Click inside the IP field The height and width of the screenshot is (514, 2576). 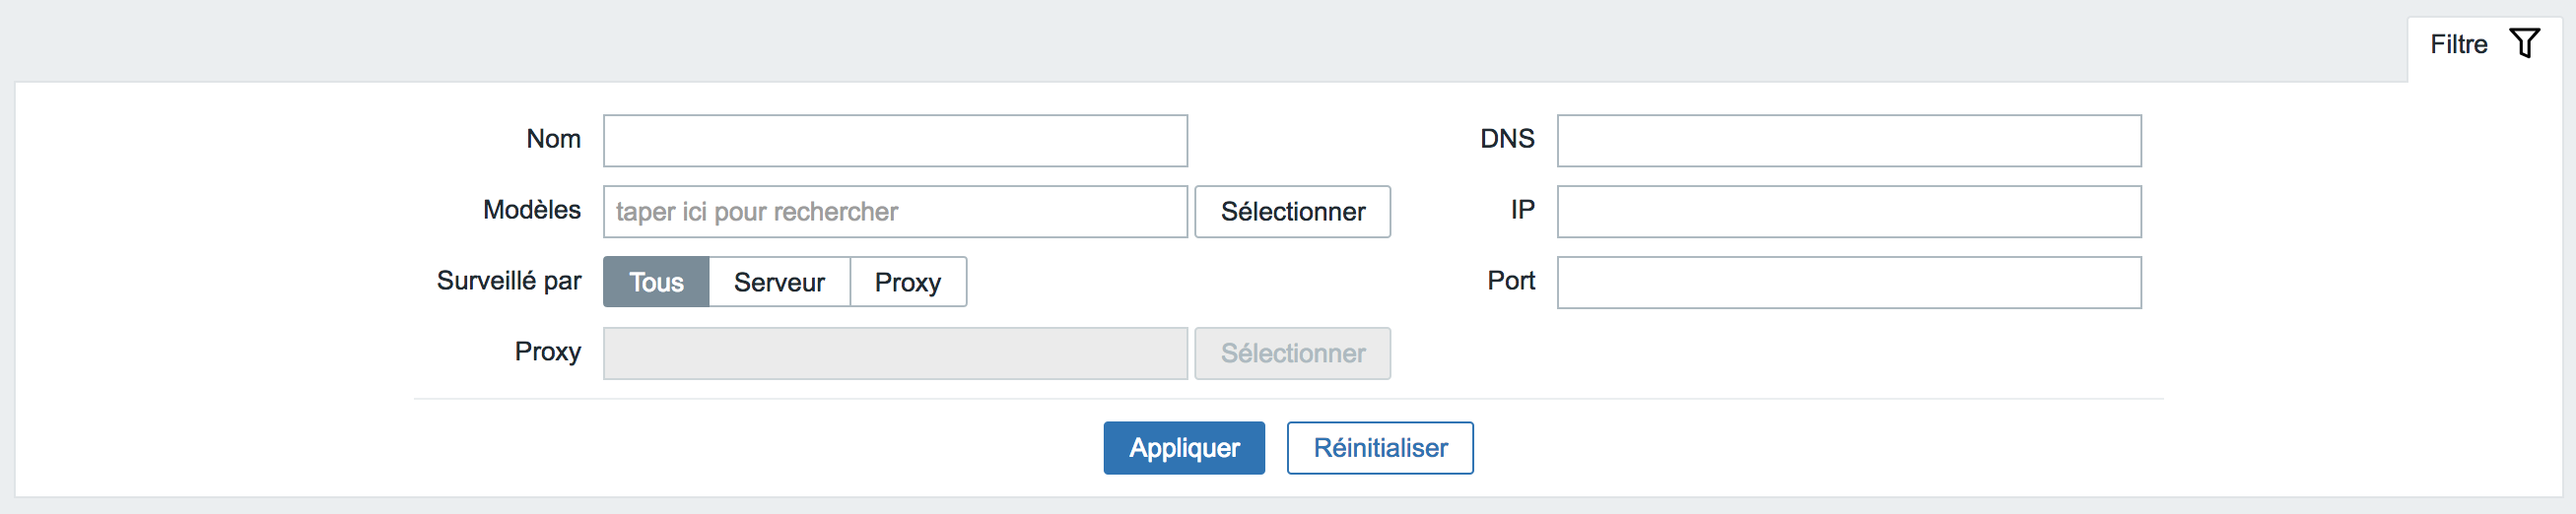tap(1849, 212)
